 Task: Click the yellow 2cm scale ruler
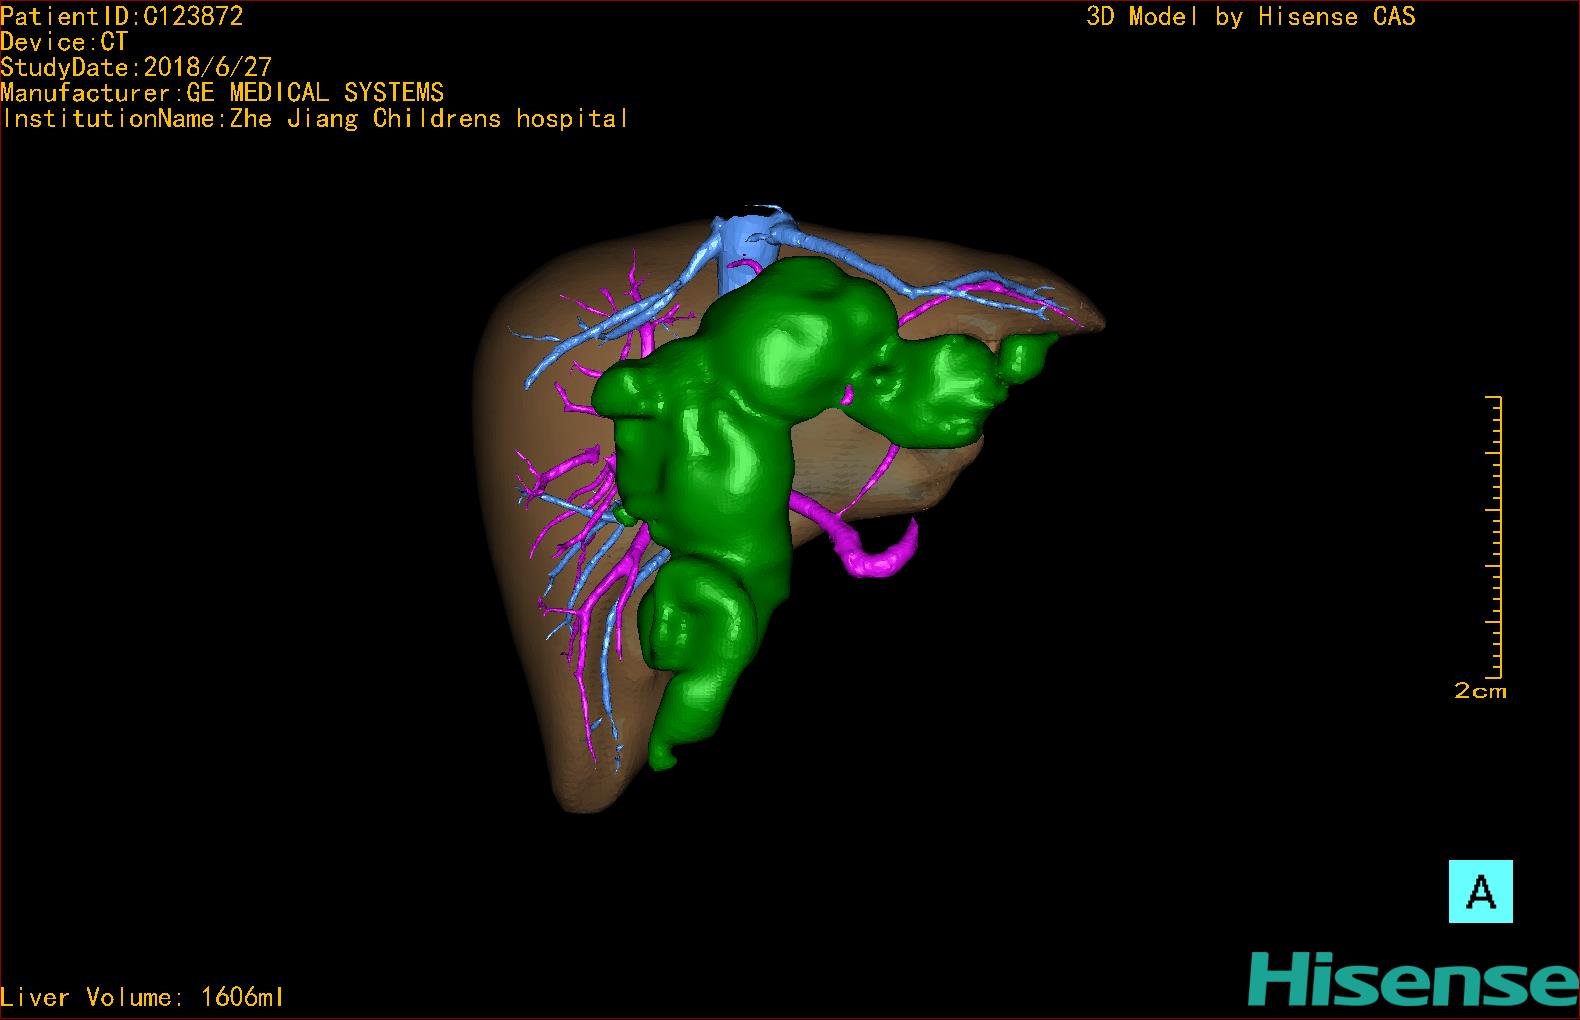(x=1495, y=537)
